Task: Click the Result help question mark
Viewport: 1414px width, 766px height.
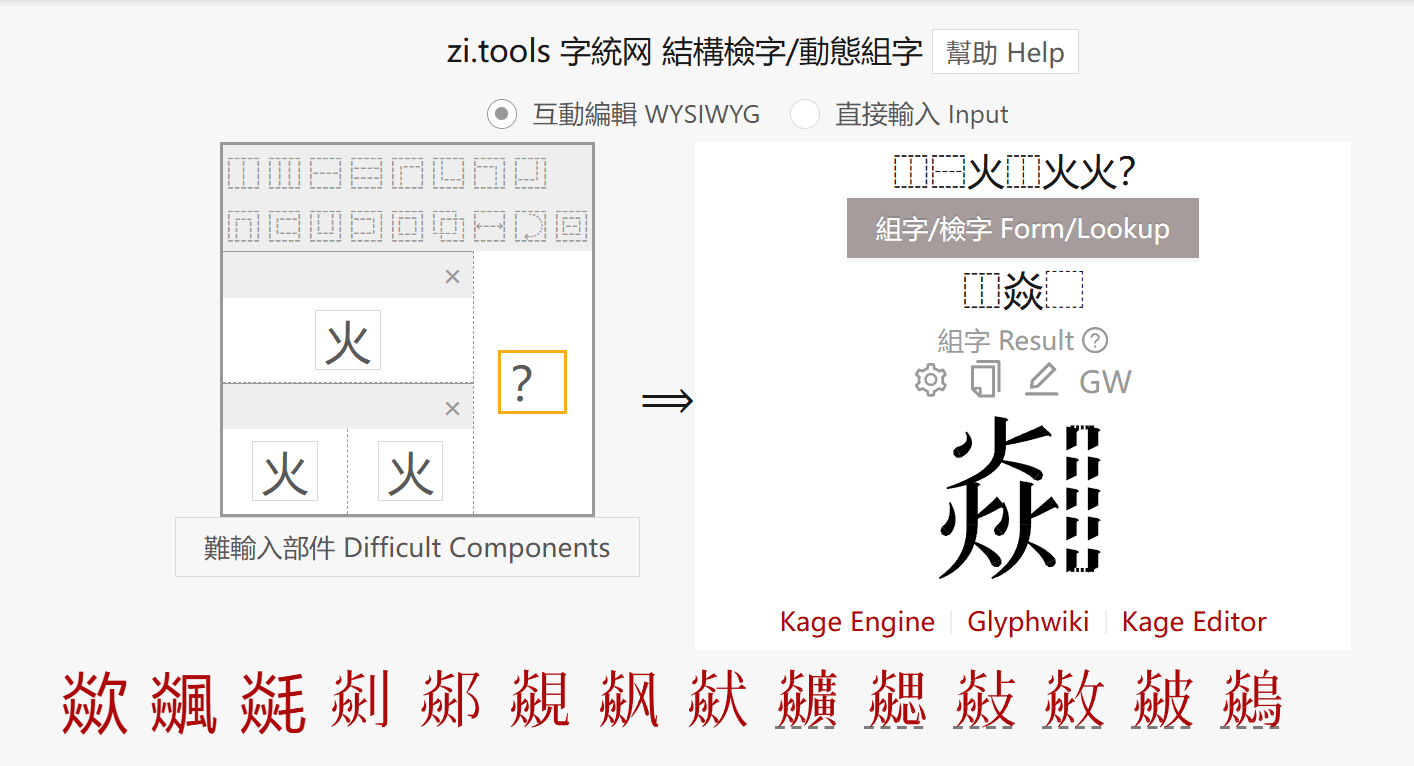Action: click(1096, 340)
